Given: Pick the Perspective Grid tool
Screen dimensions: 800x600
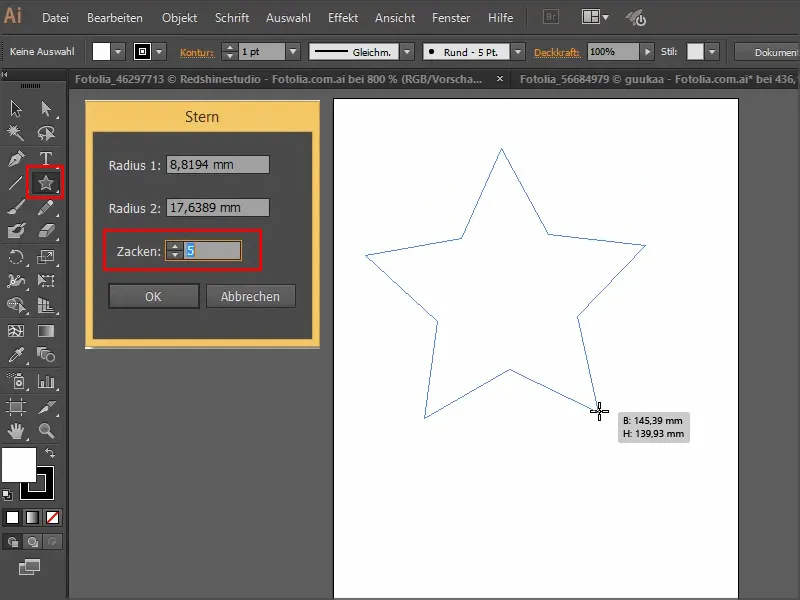Looking at the screenshot, I should click(46, 305).
